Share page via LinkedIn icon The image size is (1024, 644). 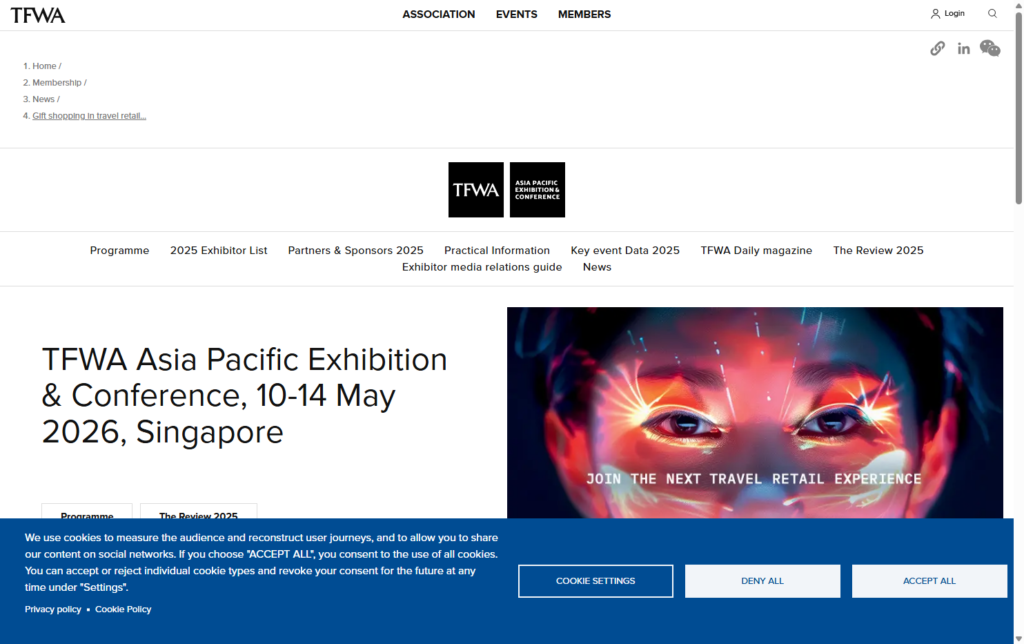(x=963, y=48)
